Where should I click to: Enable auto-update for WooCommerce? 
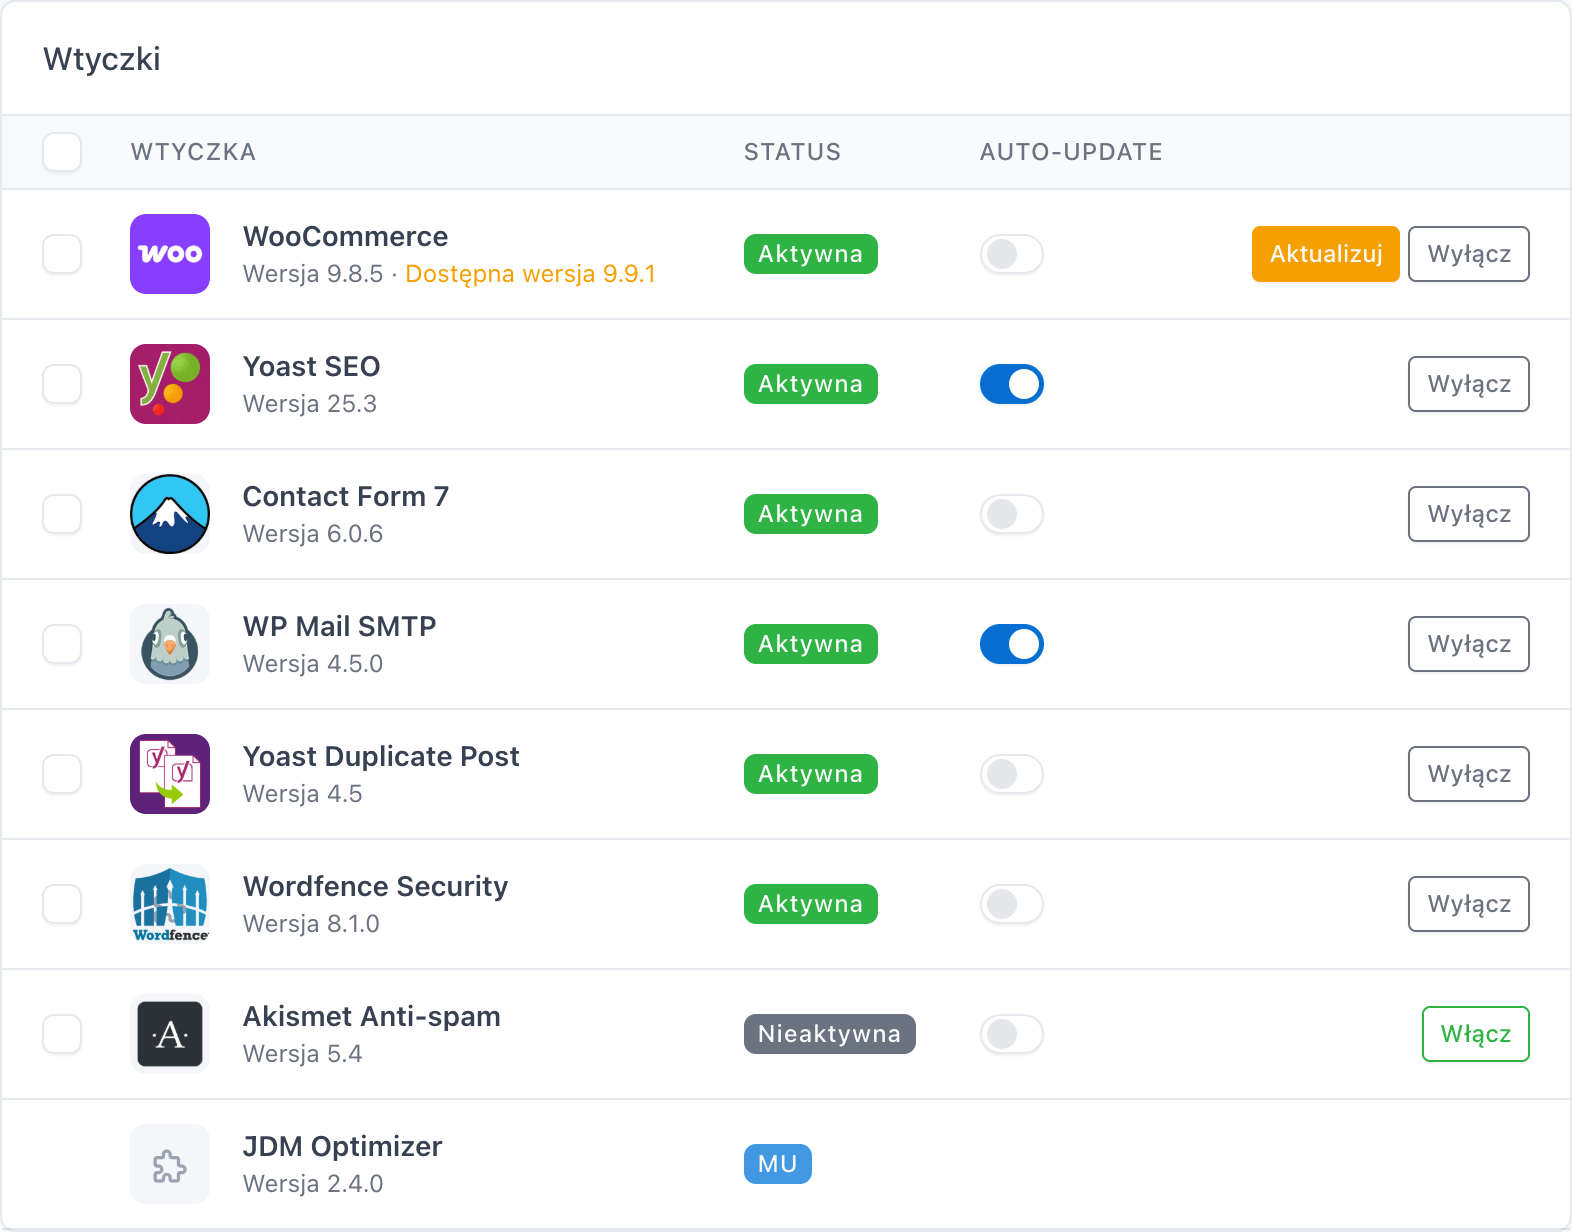point(1012,254)
